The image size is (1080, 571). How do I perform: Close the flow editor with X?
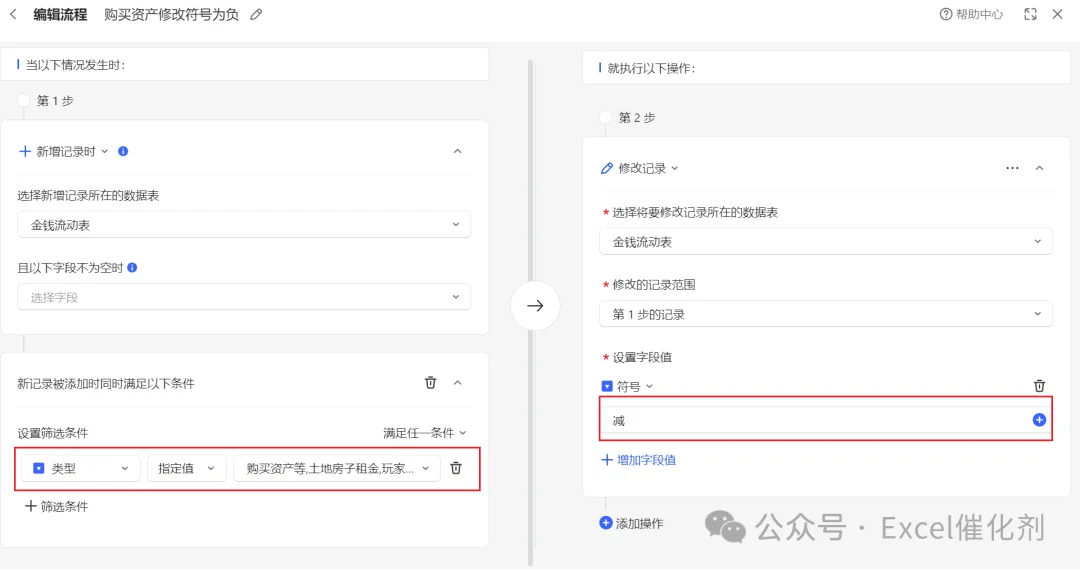pyautogui.click(x=1057, y=14)
